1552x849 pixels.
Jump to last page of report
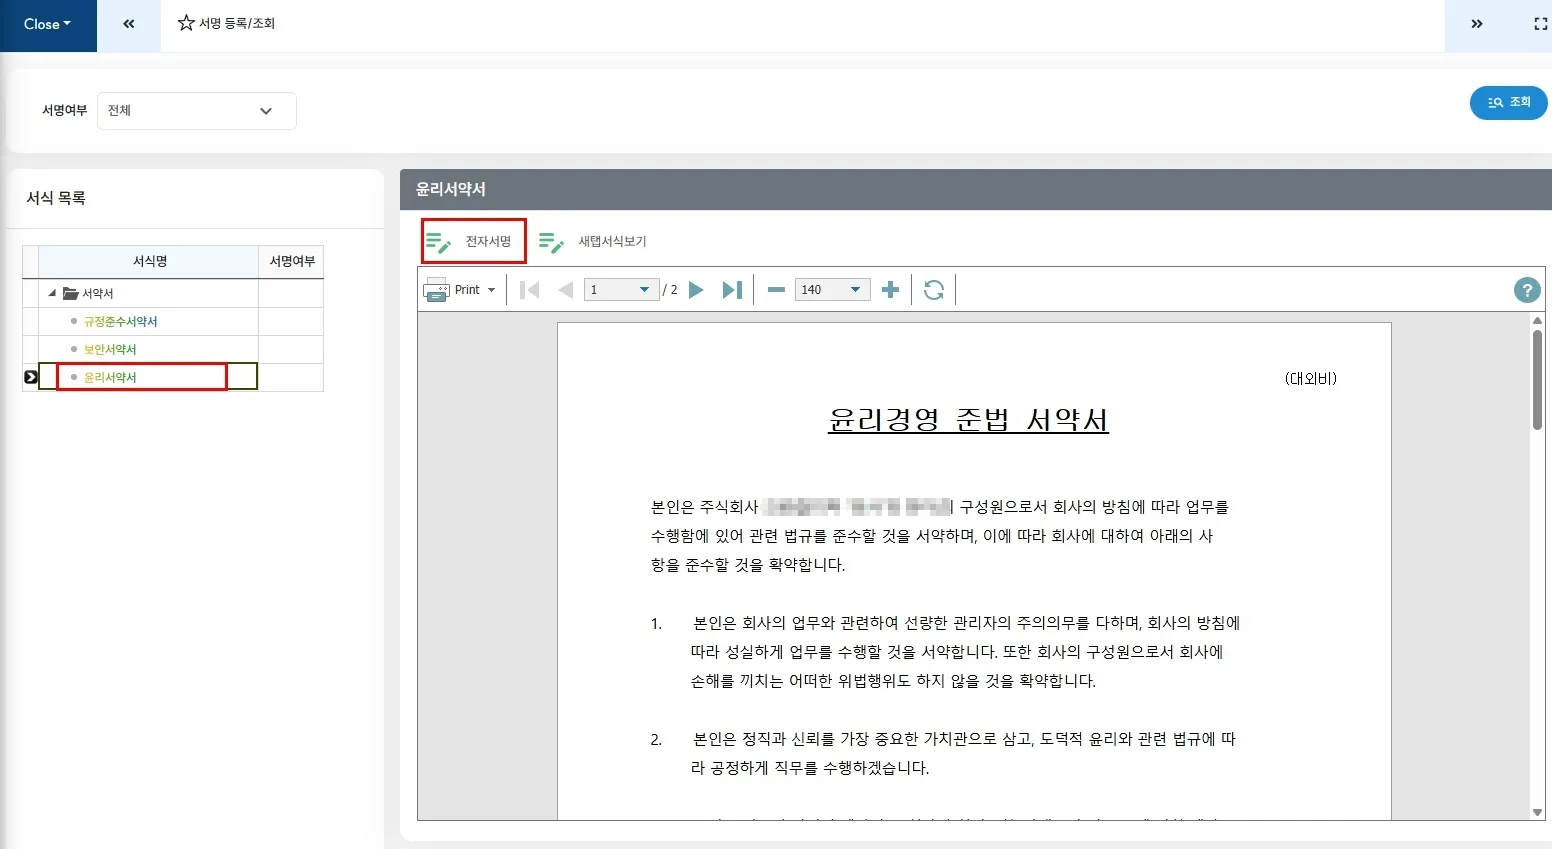732,290
